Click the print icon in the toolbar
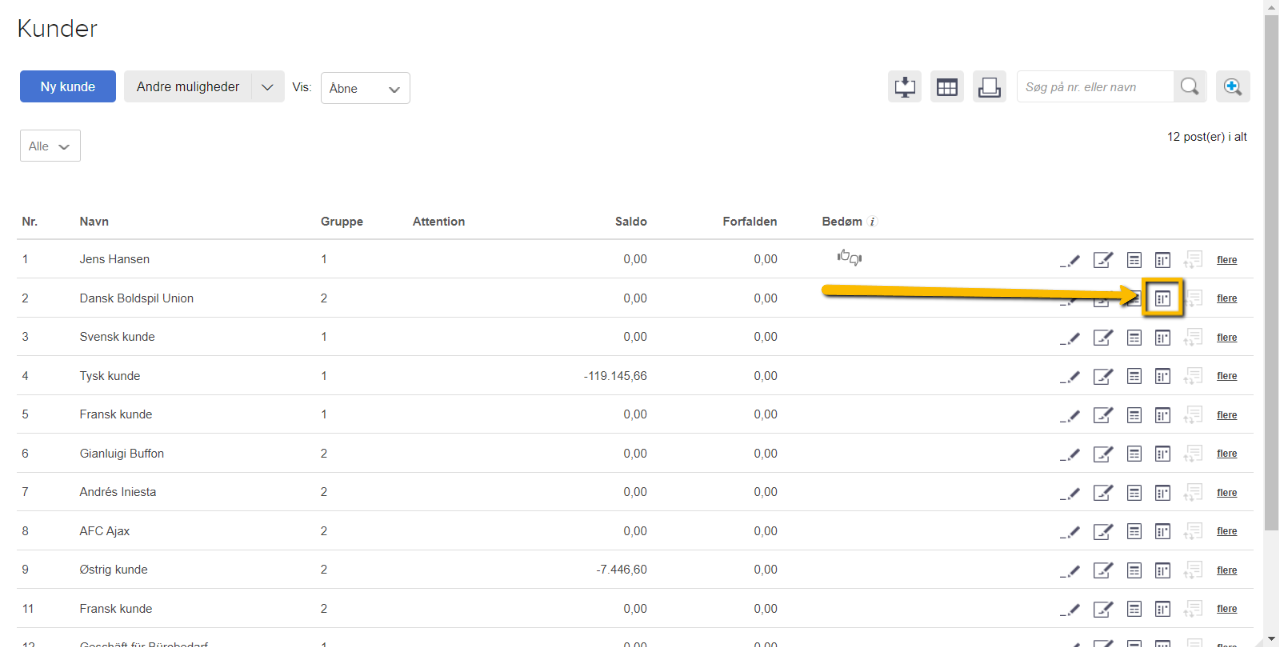Screen dimensions: 1279x647 (989, 87)
